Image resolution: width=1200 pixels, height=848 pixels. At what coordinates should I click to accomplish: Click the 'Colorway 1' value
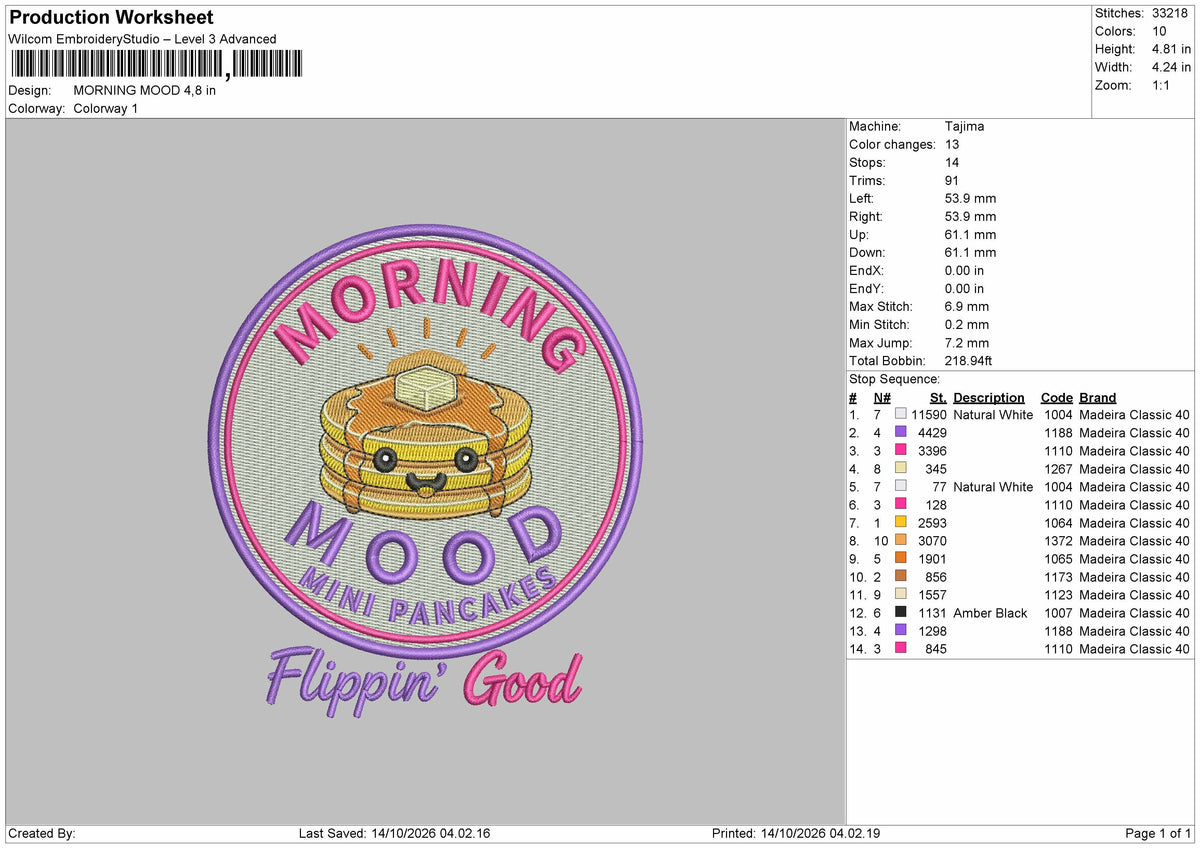point(106,108)
